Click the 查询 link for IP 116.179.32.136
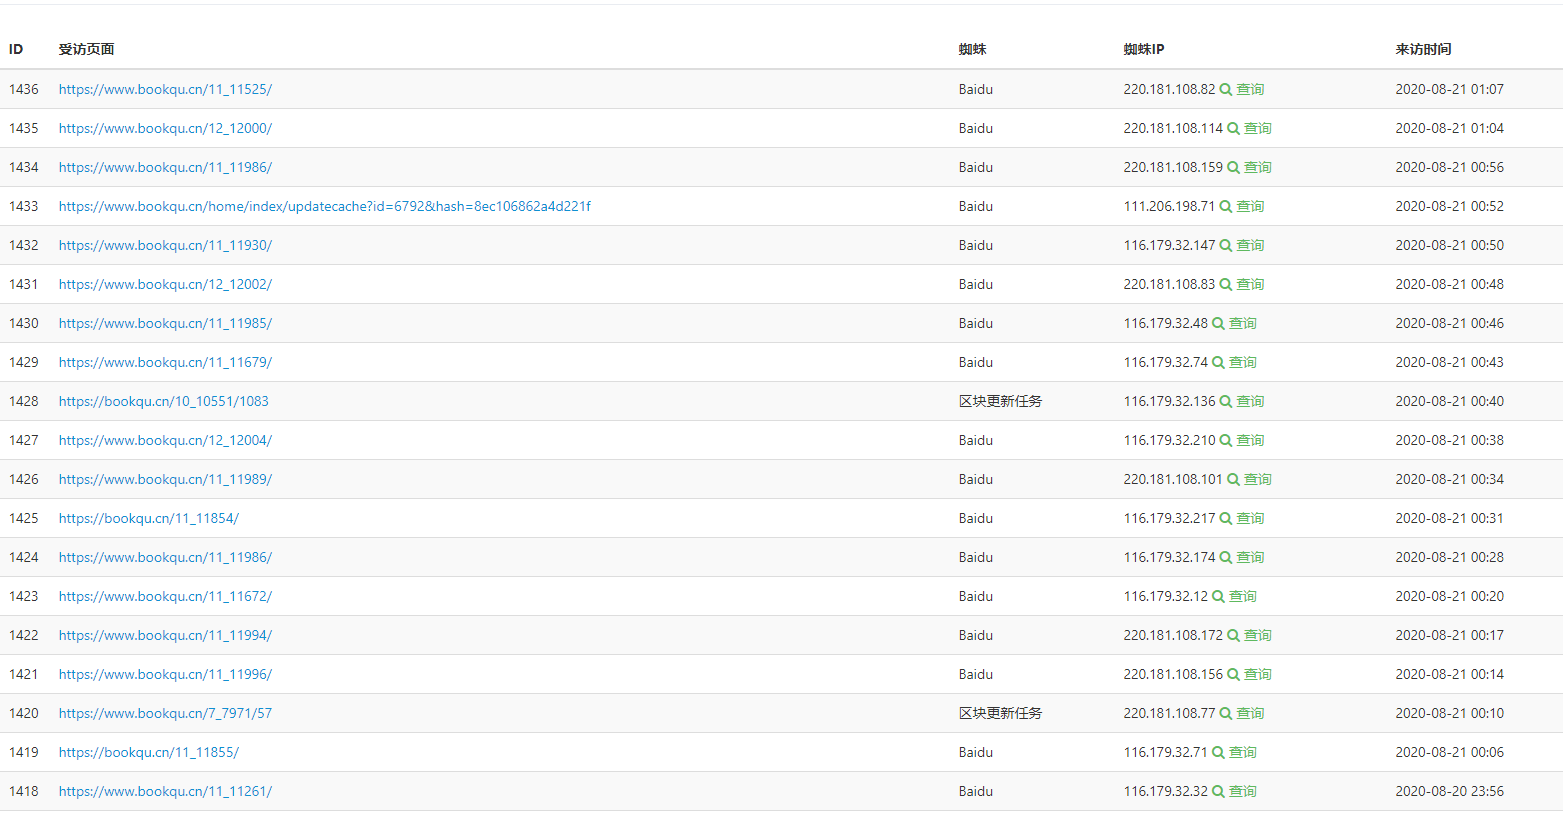1563x817 pixels. point(1250,401)
